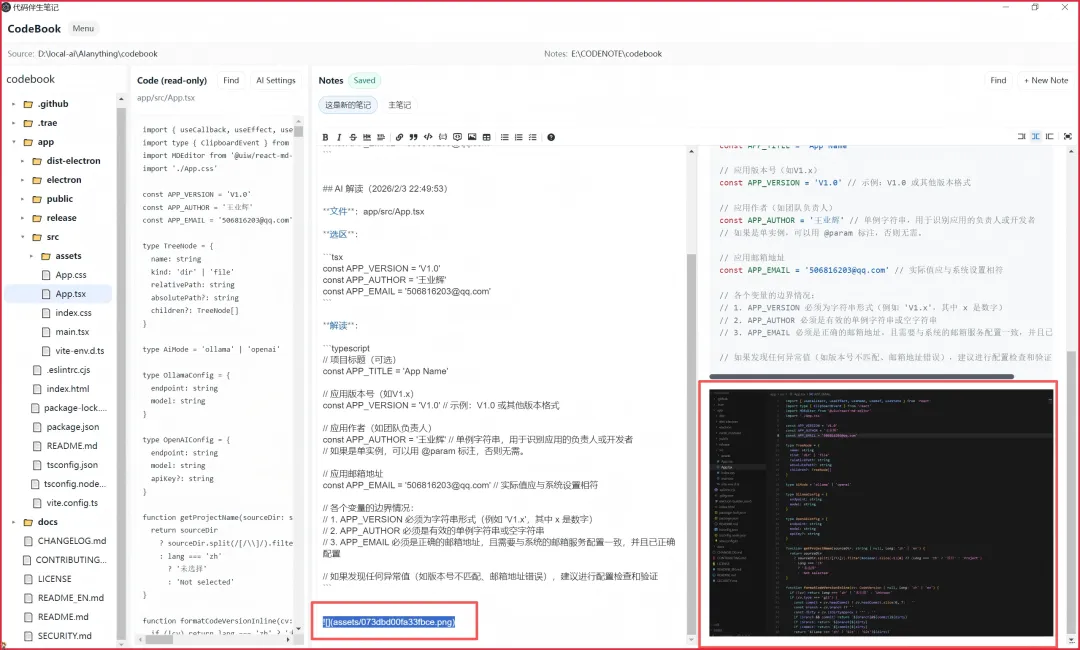Insert a horizontal rule via the toolbar
The width and height of the screenshot is (1080, 650).
[x=367, y=137]
